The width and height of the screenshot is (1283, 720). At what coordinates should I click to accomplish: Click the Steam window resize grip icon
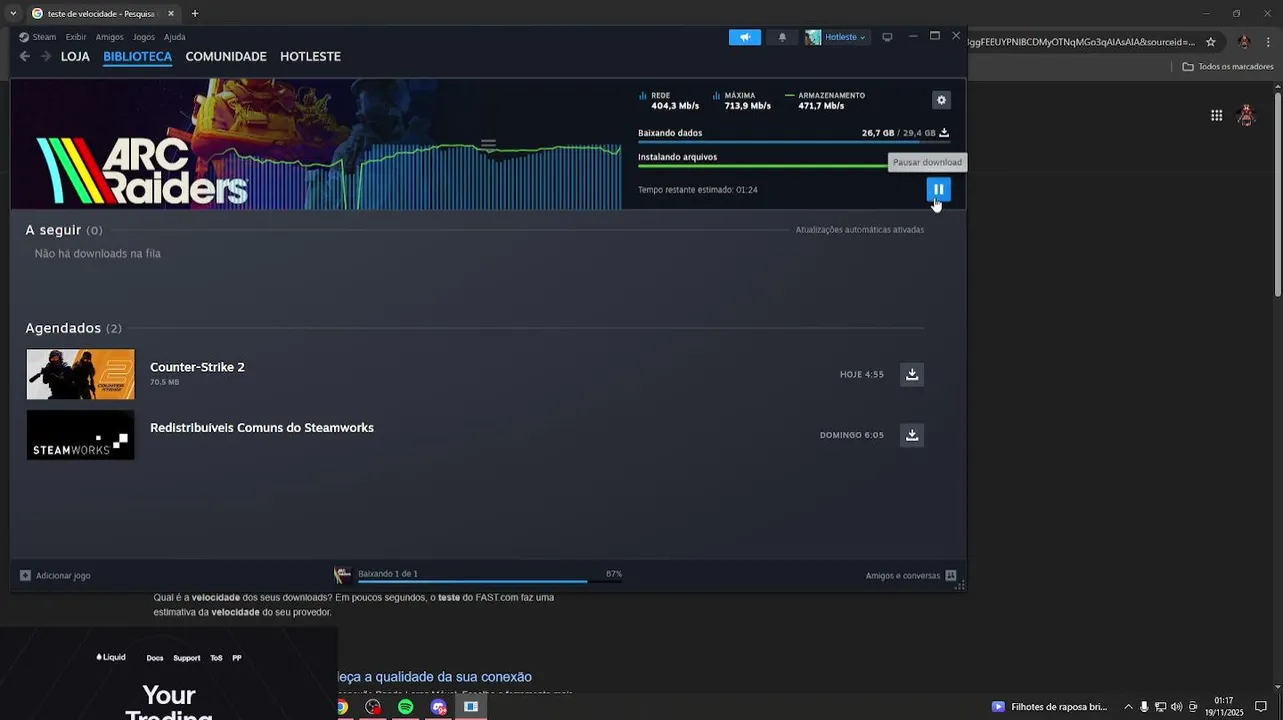pos(959,586)
